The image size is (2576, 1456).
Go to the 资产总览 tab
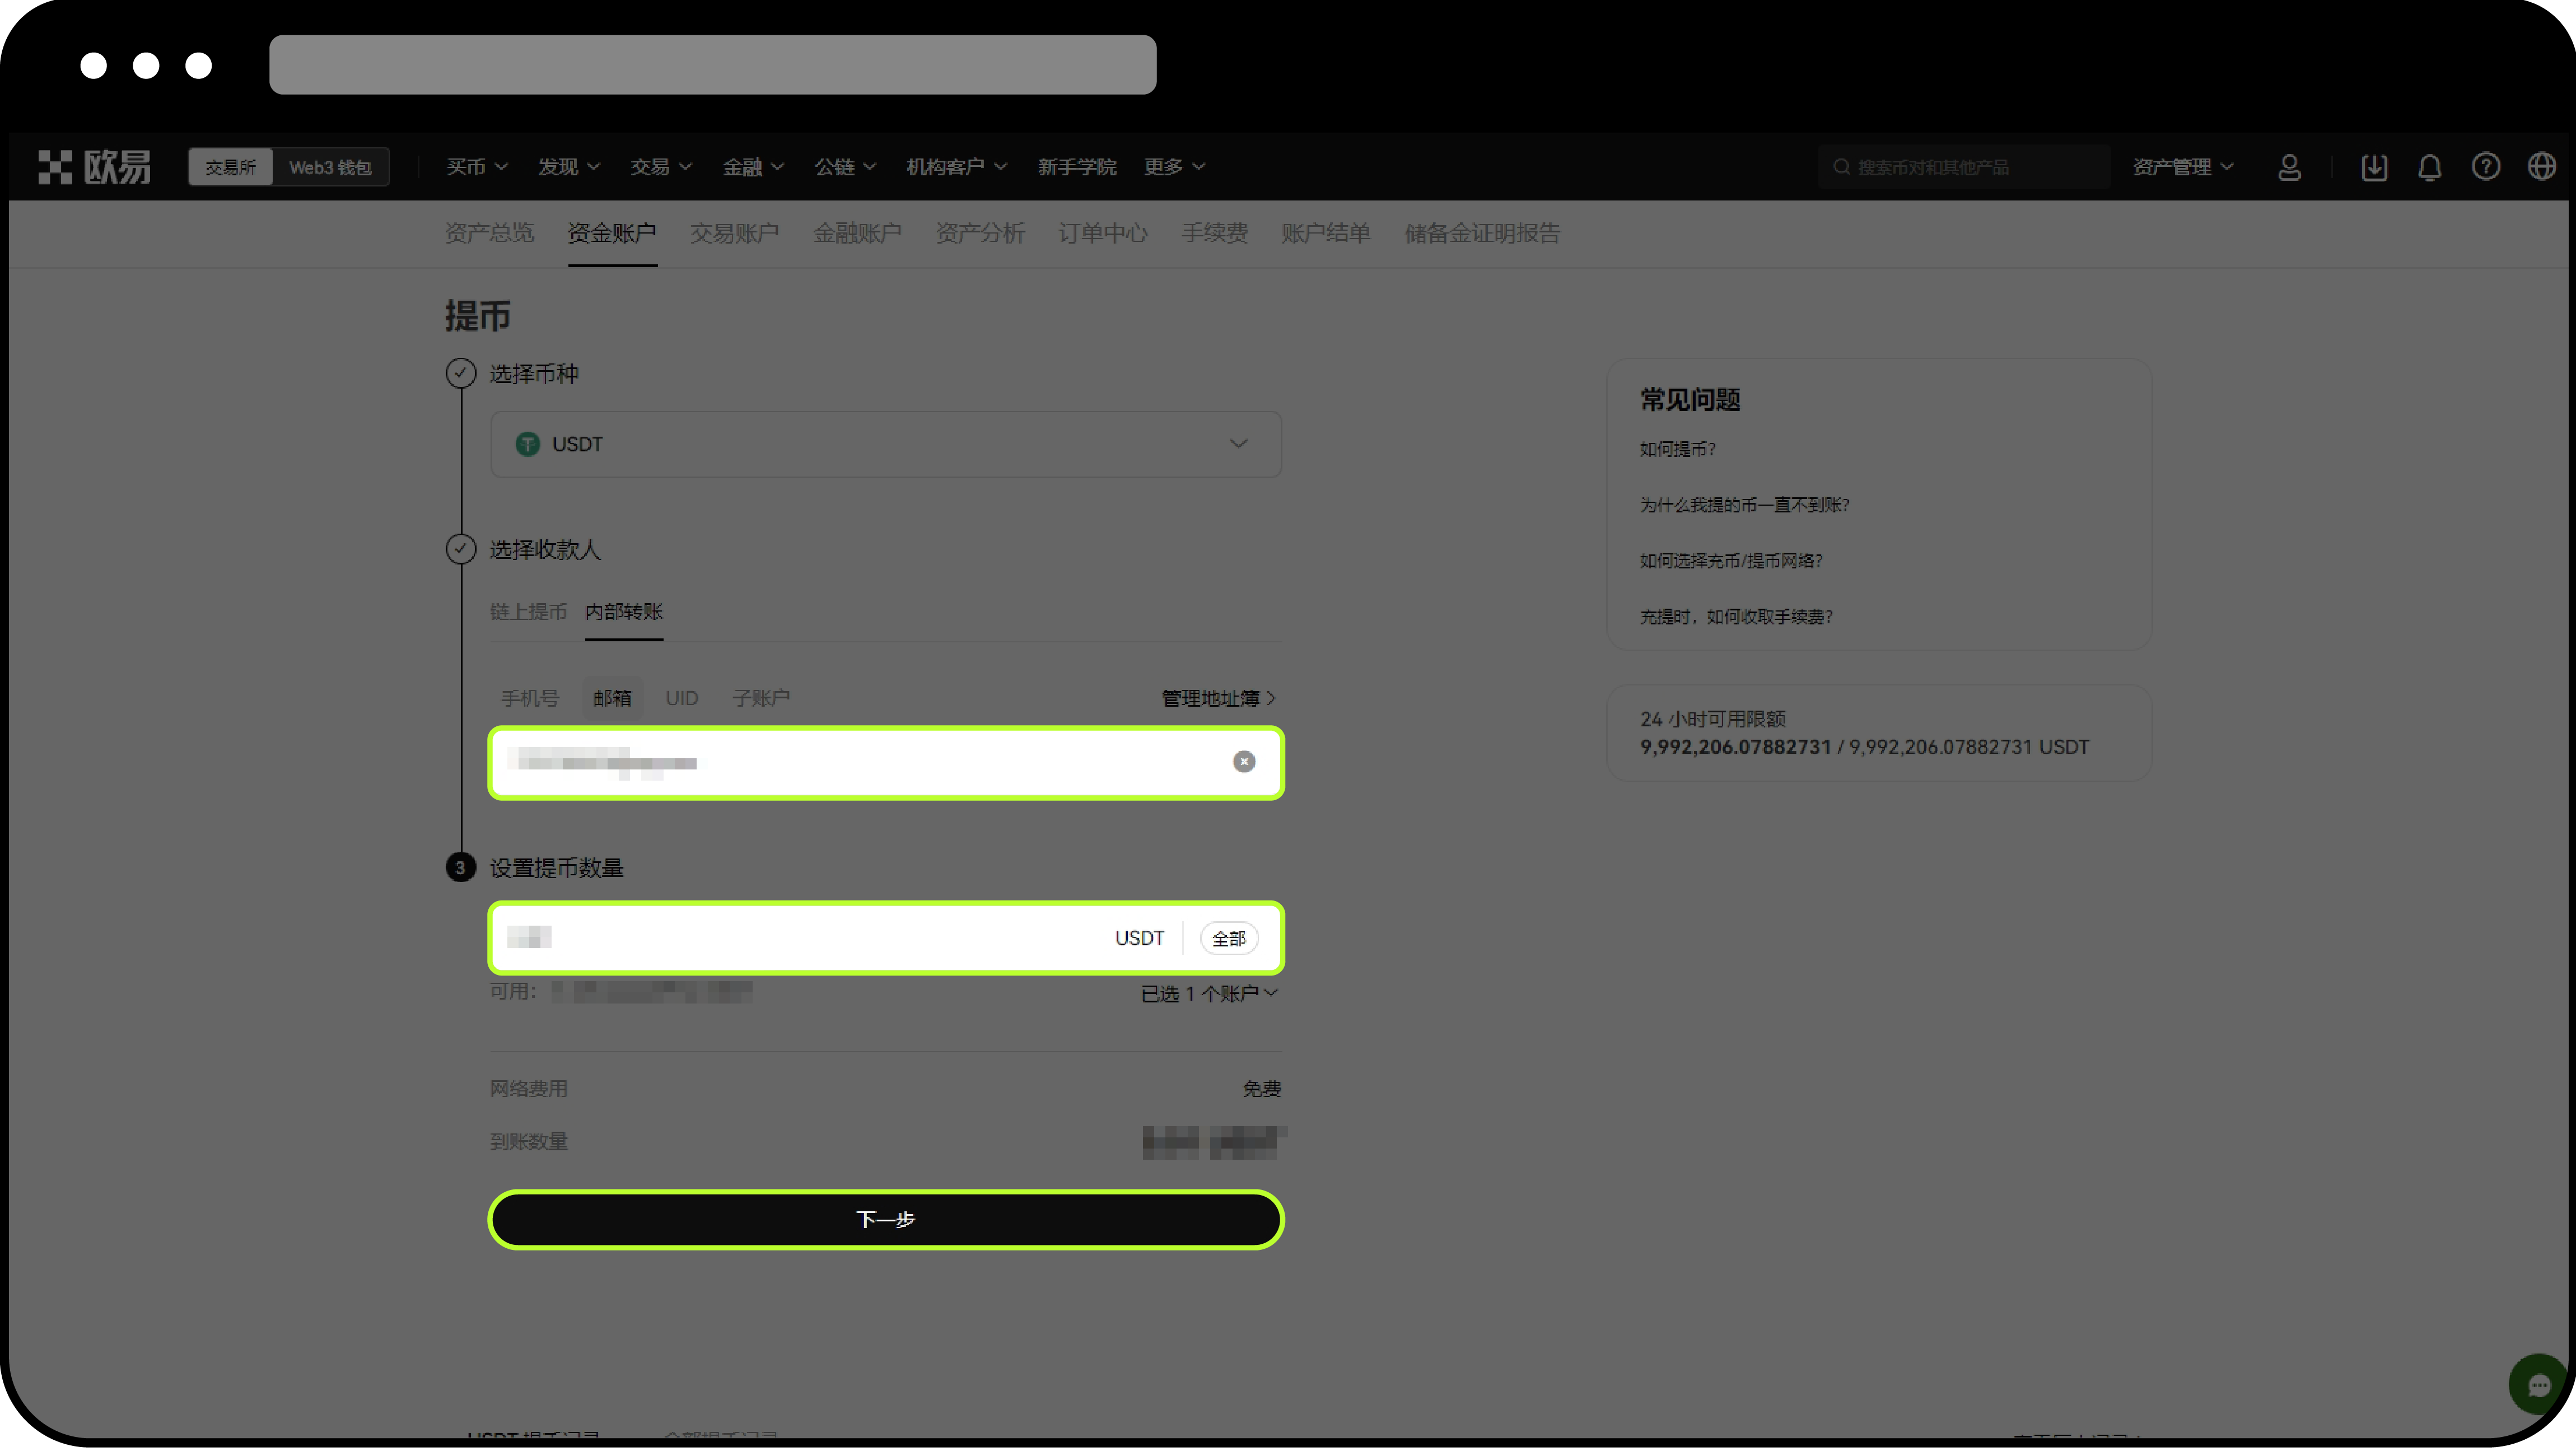click(x=489, y=233)
